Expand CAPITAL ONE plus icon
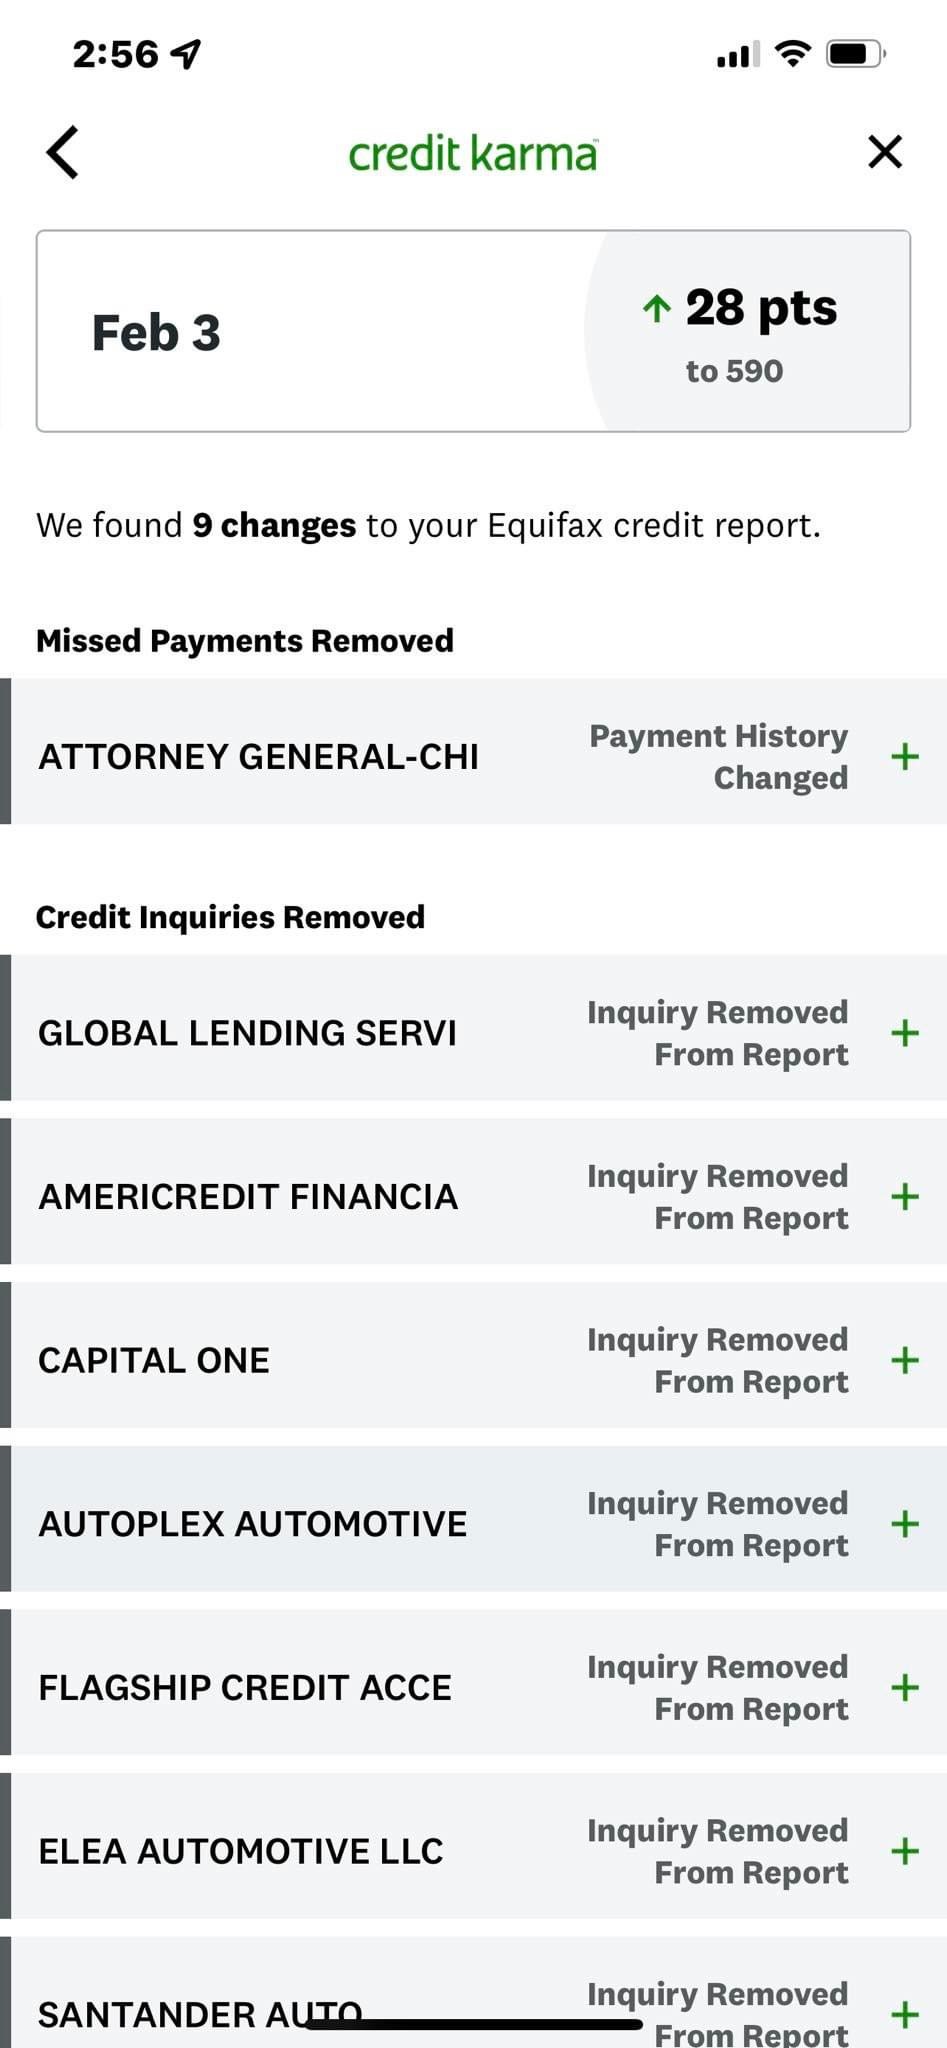This screenshot has width=947, height=2048. (x=905, y=1360)
